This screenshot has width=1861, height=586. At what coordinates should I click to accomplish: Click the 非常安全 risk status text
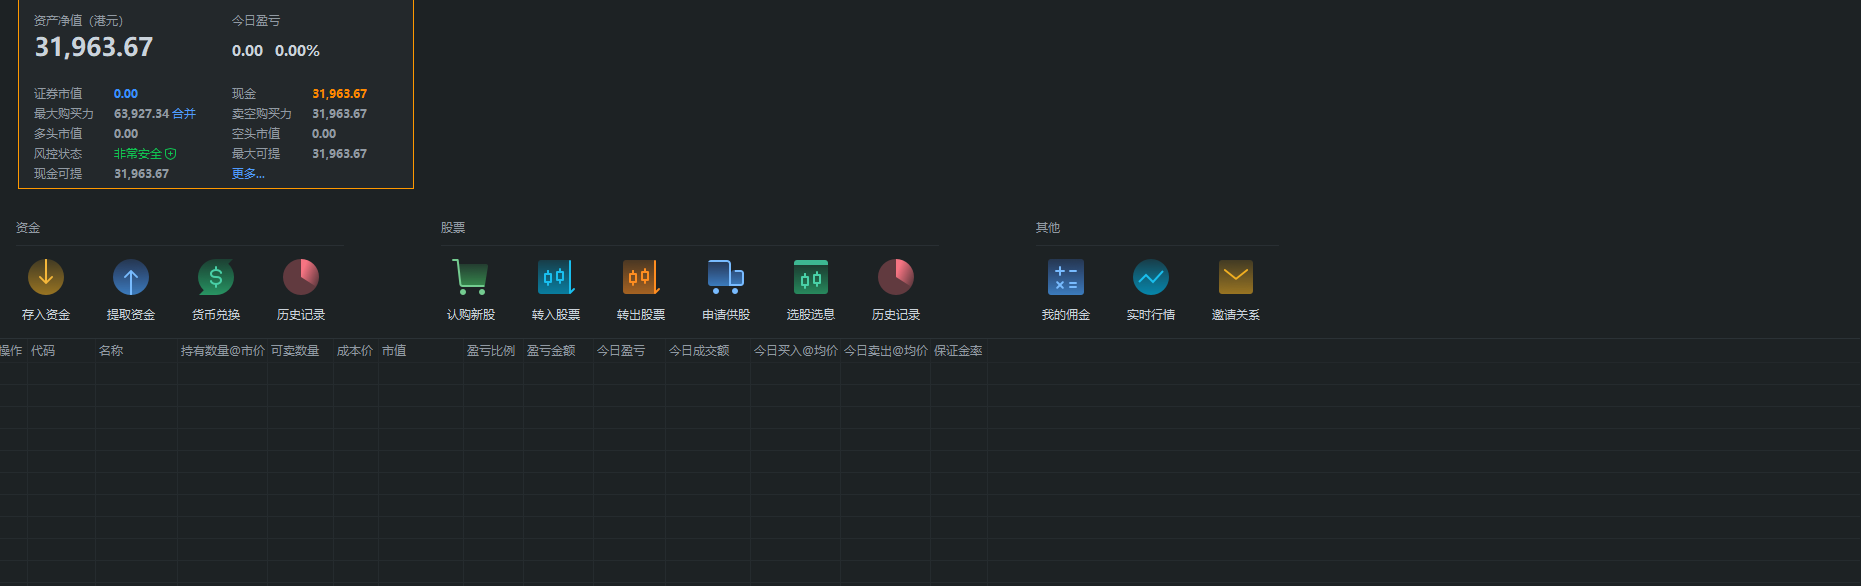coord(138,154)
